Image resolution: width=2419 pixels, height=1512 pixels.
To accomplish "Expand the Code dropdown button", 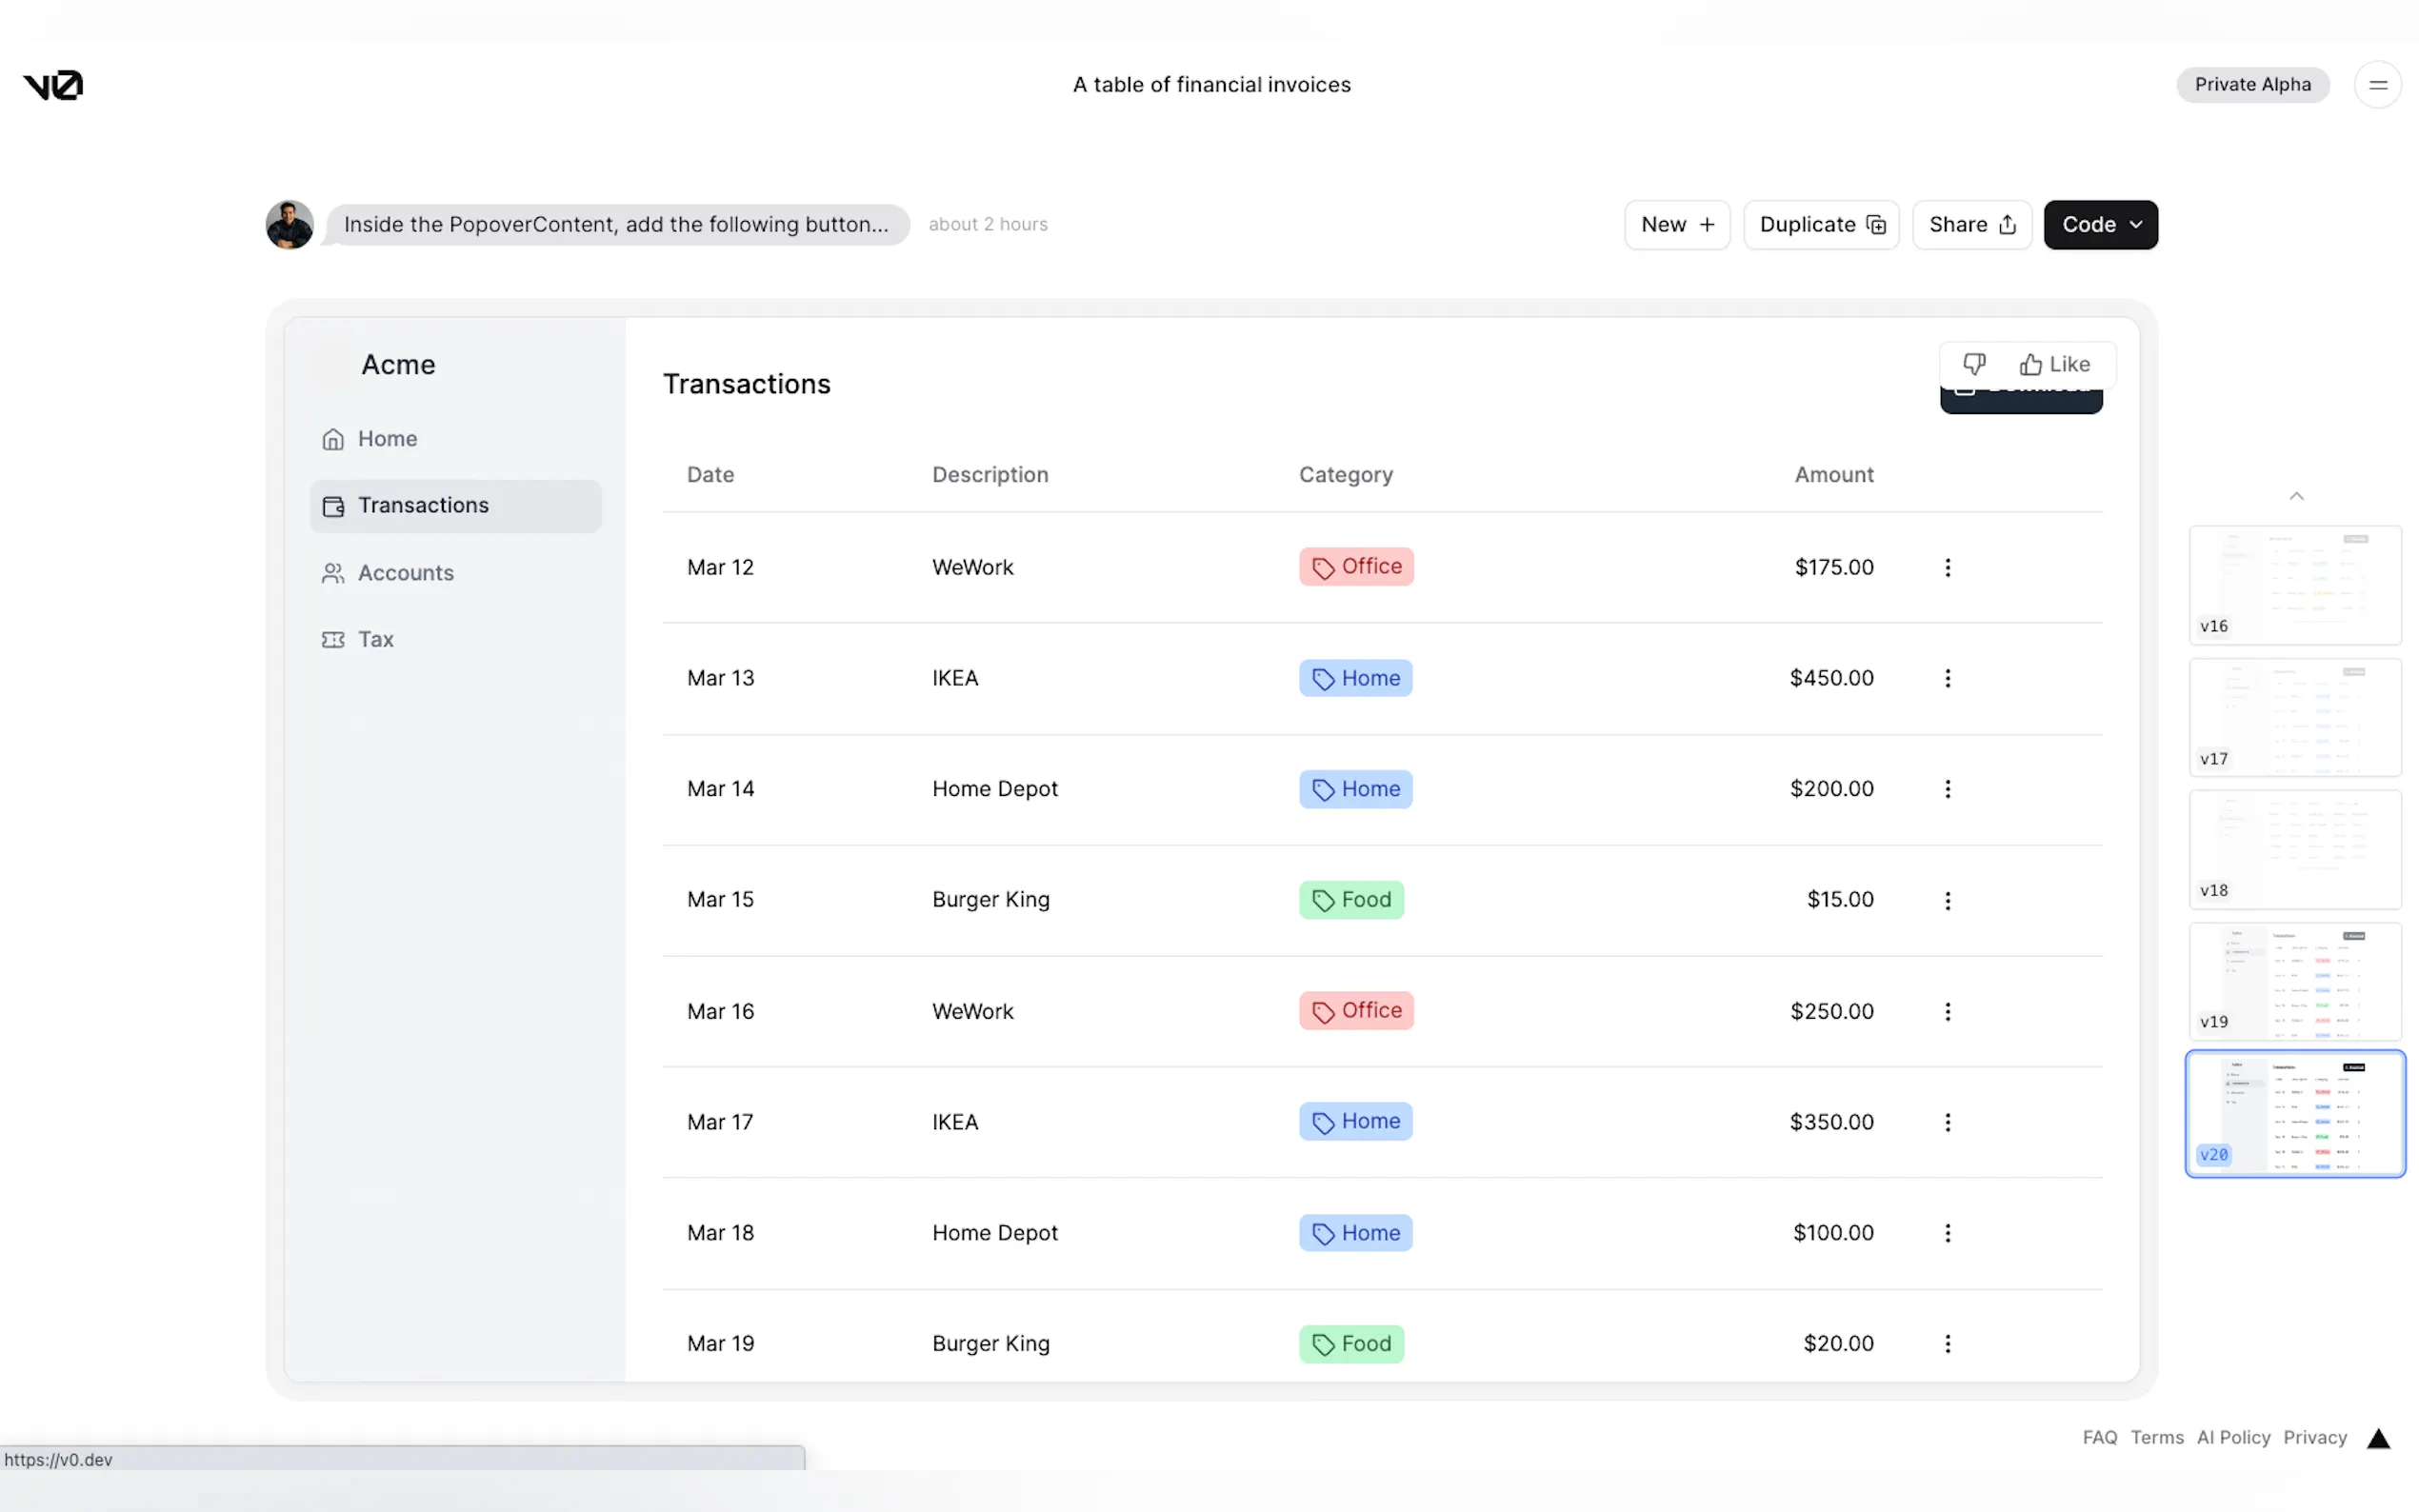I will 2100,225.
